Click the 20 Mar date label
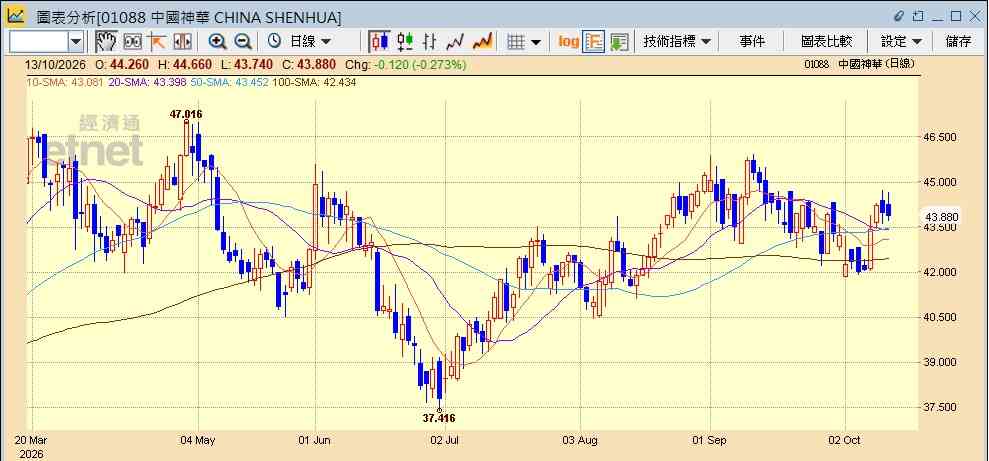Screen dimensions: 989x461 pyautogui.click(x=30, y=440)
